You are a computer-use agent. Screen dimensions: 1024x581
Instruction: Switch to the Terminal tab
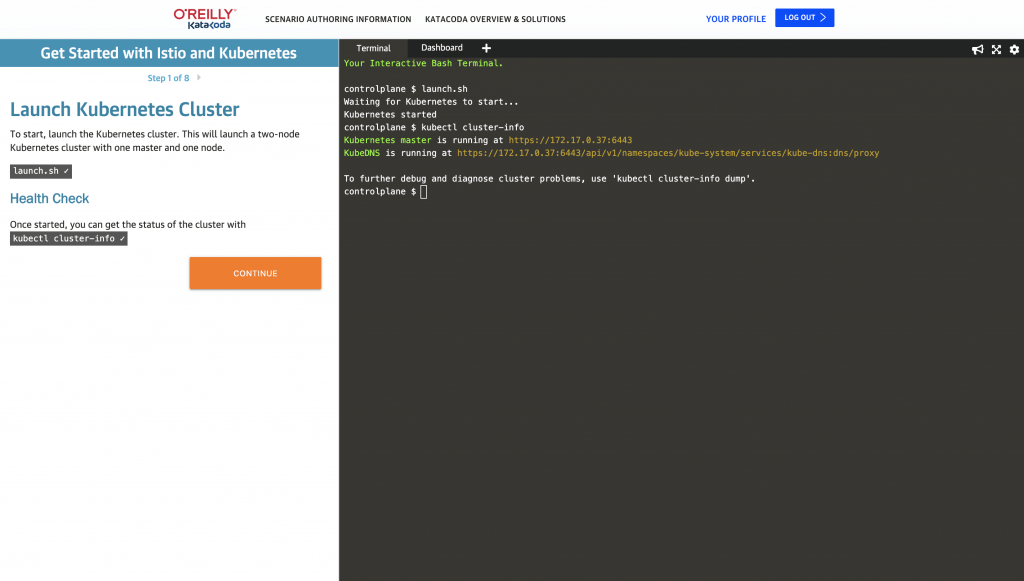click(374, 48)
